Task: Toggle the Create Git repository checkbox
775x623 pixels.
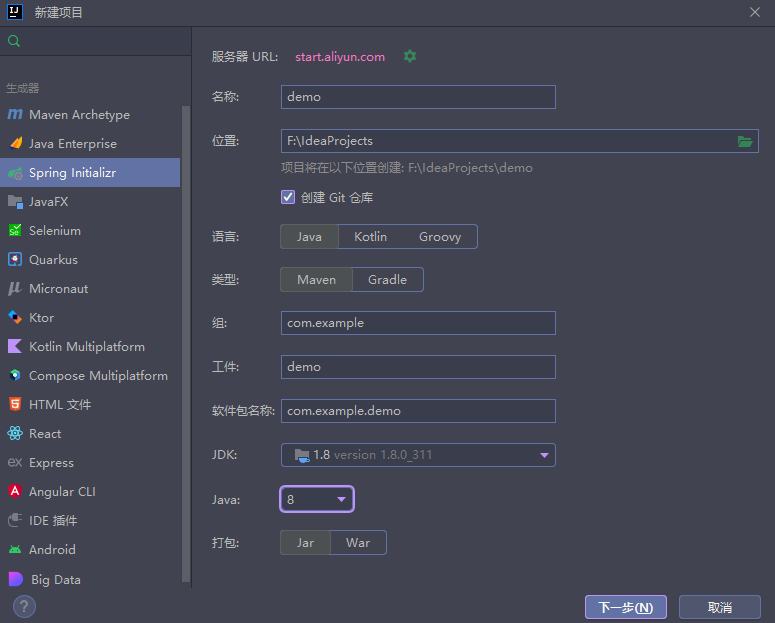Action: pos(288,197)
